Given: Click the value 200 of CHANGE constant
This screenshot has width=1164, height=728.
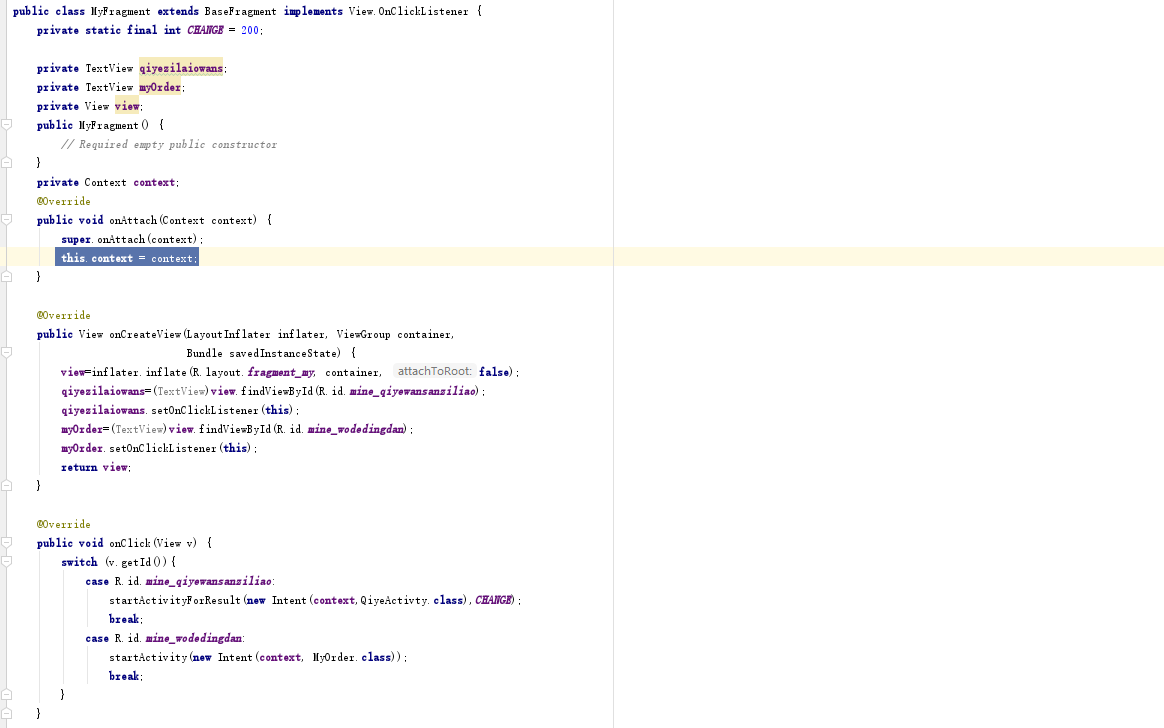Looking at the screenshot, I should point(250,30).
